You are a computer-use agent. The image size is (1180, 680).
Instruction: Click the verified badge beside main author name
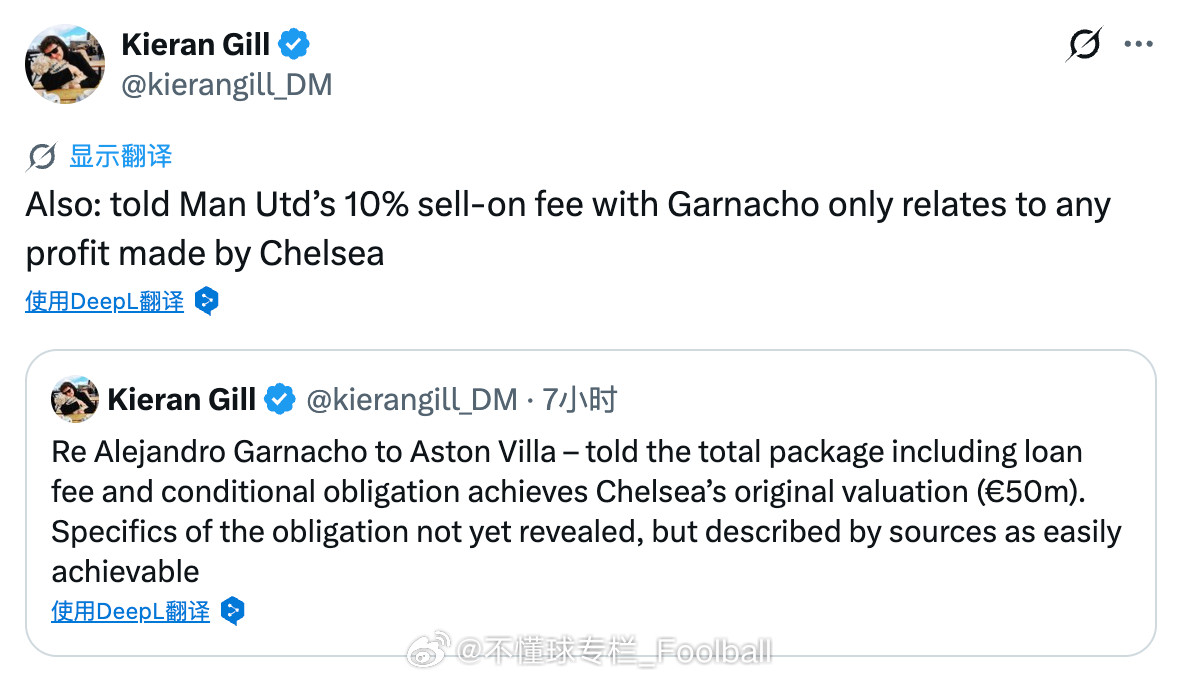293,44
